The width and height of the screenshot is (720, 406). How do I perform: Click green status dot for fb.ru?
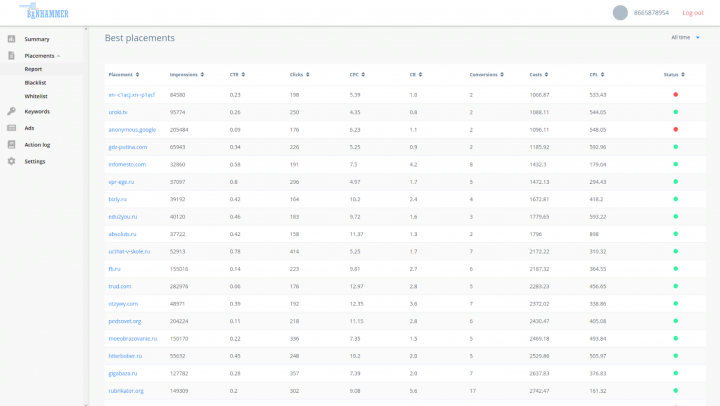point(675,269)
